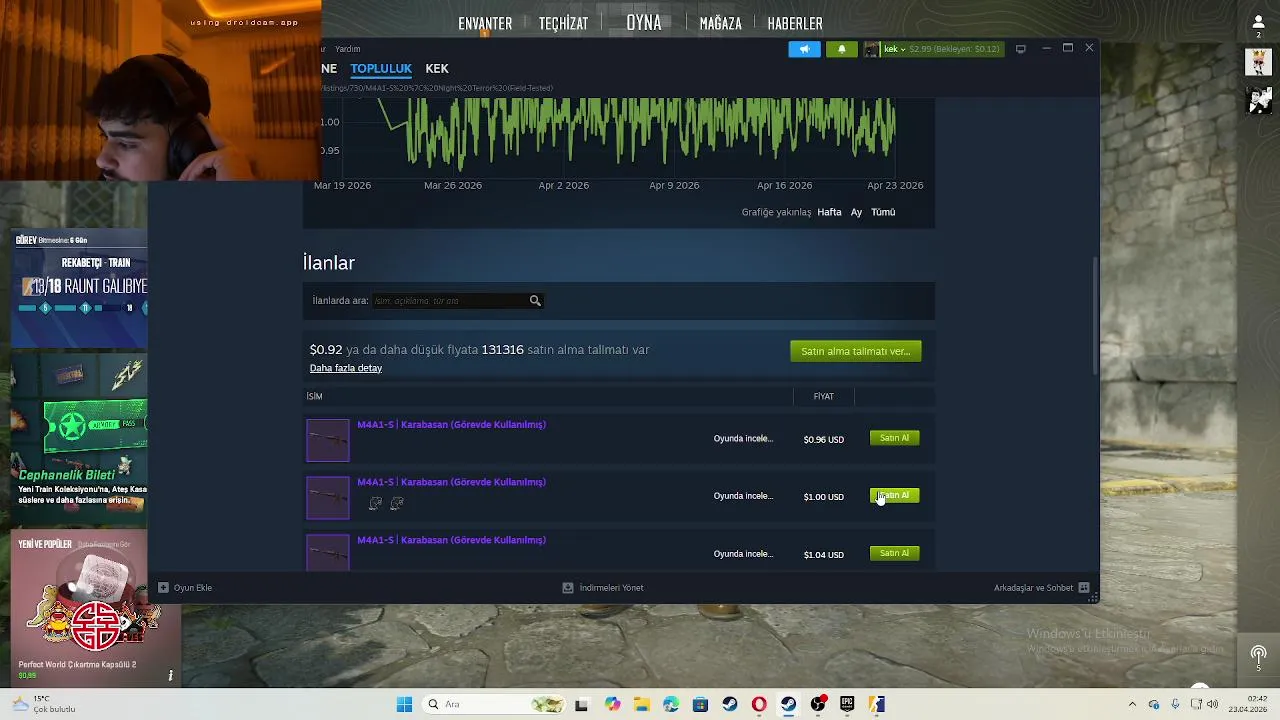1280x720 pixels.
Task: Switch to the KEK profile tab
Action: 437,69
